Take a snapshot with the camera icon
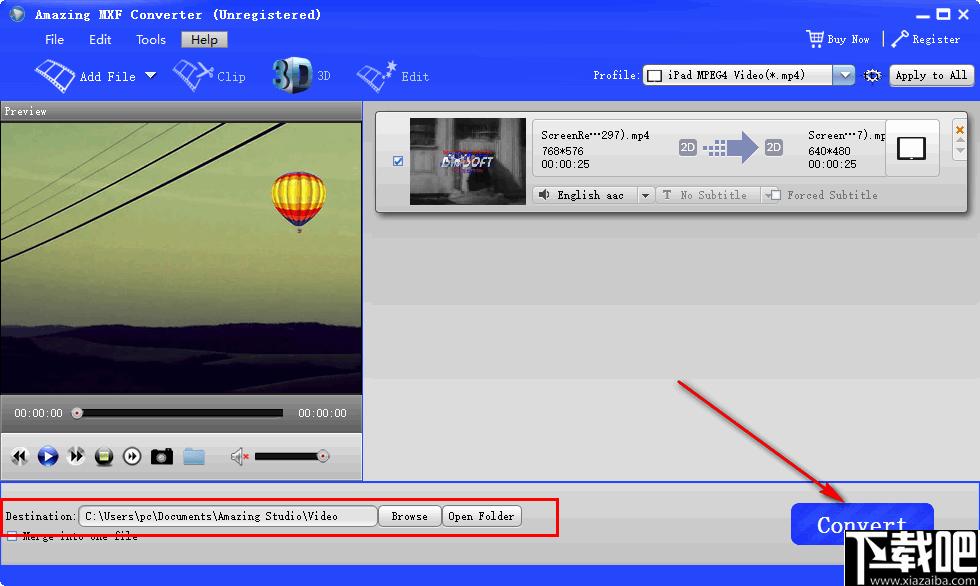This screenshot has width=980, height=586. coord(161,456)
